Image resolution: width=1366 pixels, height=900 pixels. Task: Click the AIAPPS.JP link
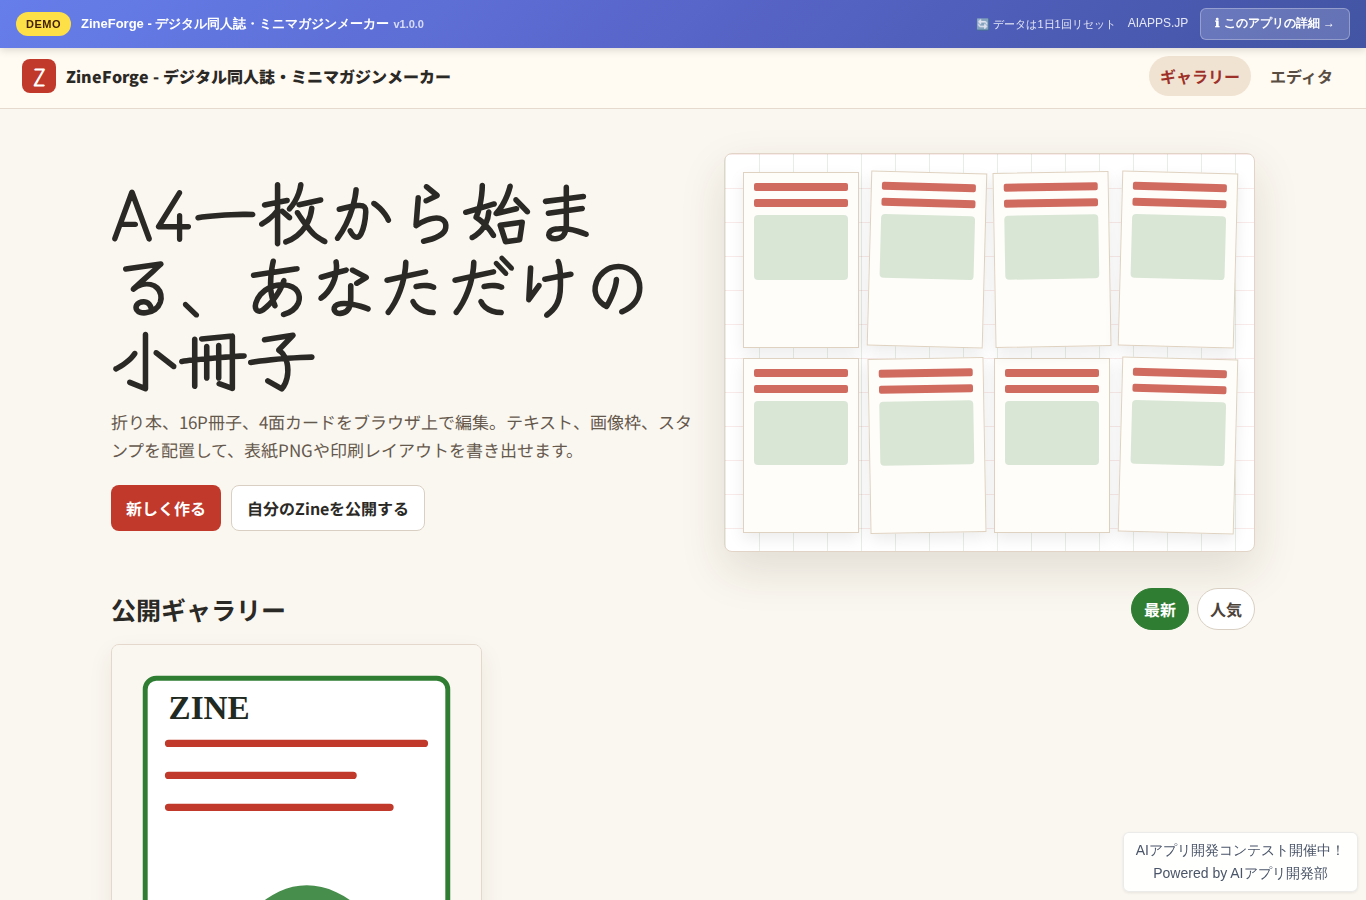(1158, 23)
